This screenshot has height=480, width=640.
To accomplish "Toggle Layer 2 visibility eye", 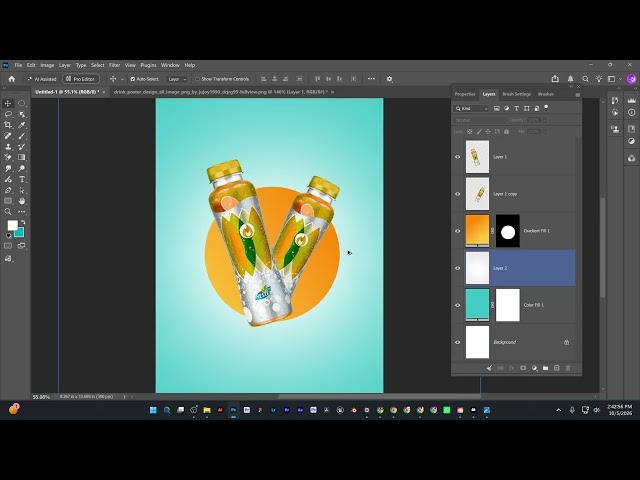I will tap(458, 268).
